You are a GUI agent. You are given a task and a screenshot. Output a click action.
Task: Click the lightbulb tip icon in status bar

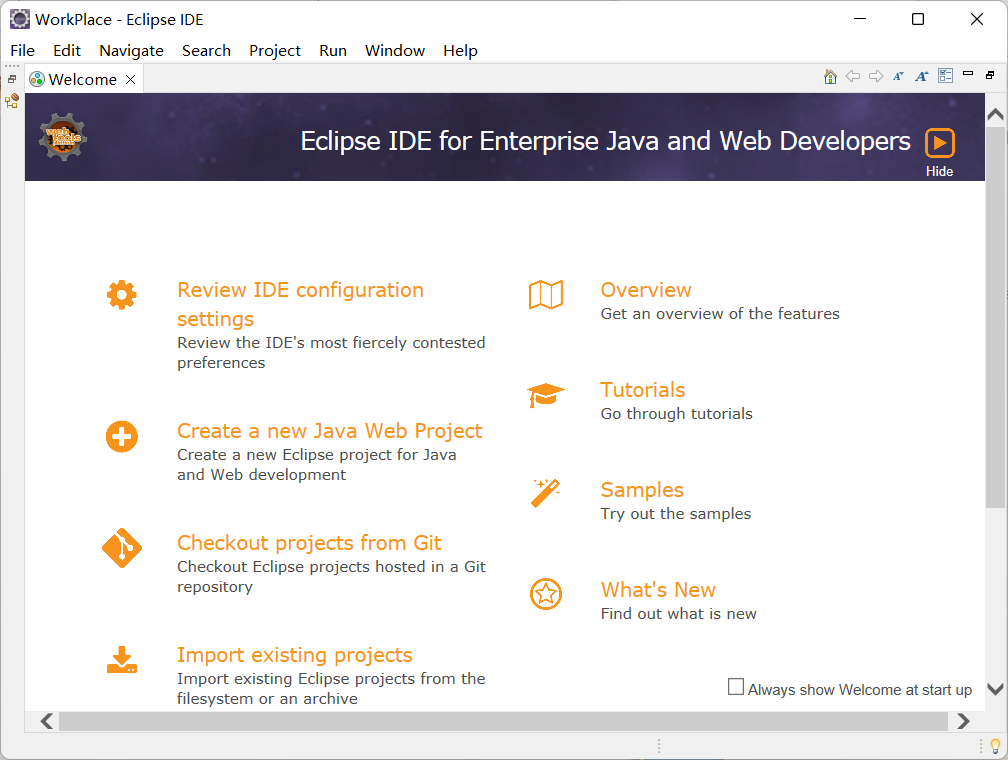pos(995,746)
